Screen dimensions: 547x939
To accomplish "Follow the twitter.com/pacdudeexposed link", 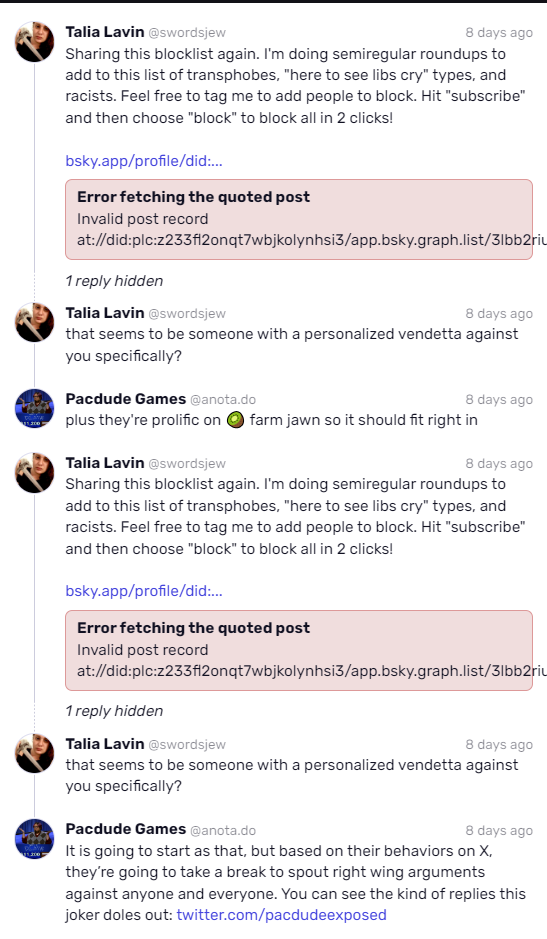I will point(282,915).
